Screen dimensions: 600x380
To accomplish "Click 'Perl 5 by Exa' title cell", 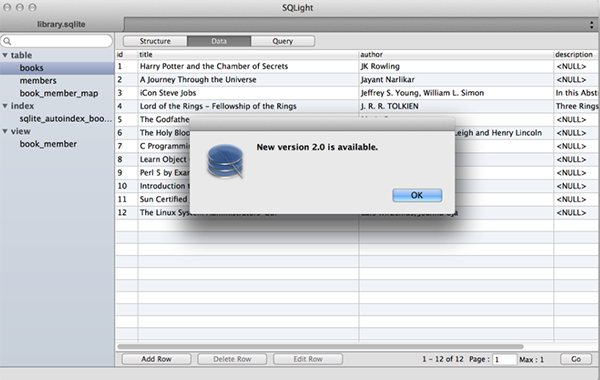I will tap(164, 173).
